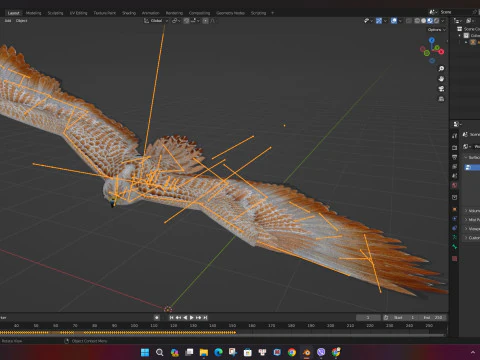Open the Object menu in viewport header
The image size is (480, 360).
21,21
